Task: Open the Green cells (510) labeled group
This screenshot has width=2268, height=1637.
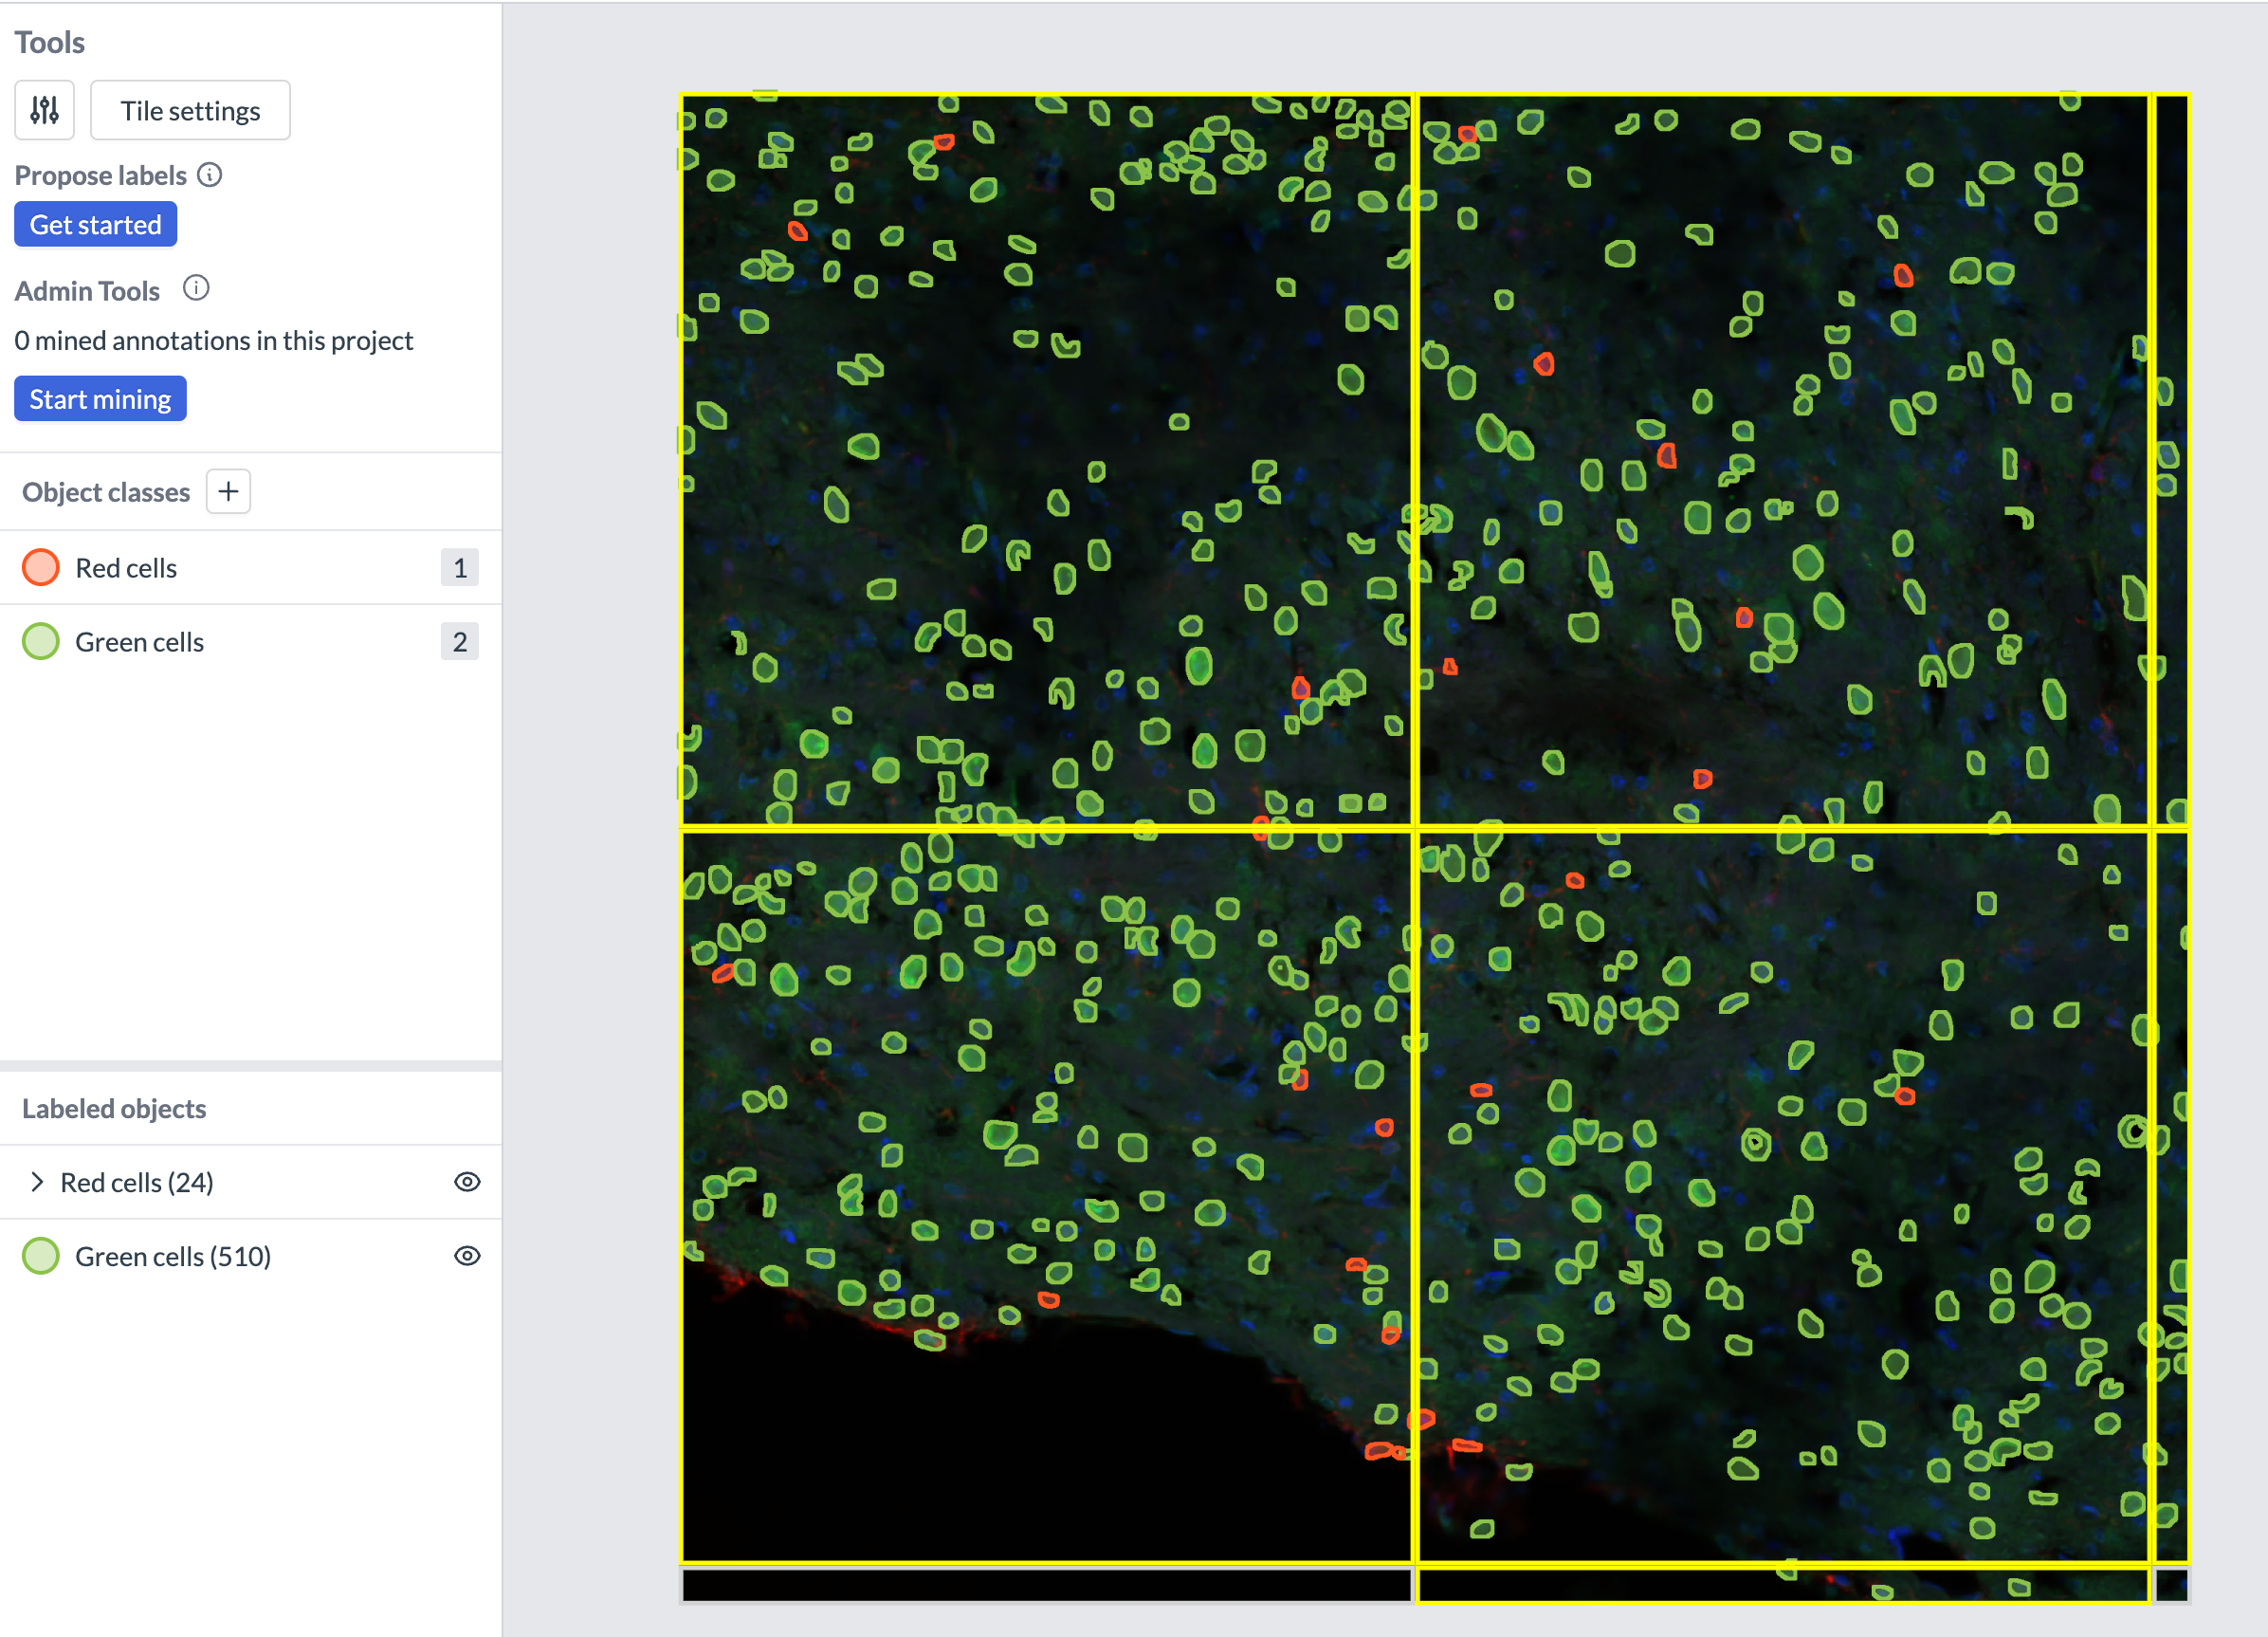Action: [173, 1256]
